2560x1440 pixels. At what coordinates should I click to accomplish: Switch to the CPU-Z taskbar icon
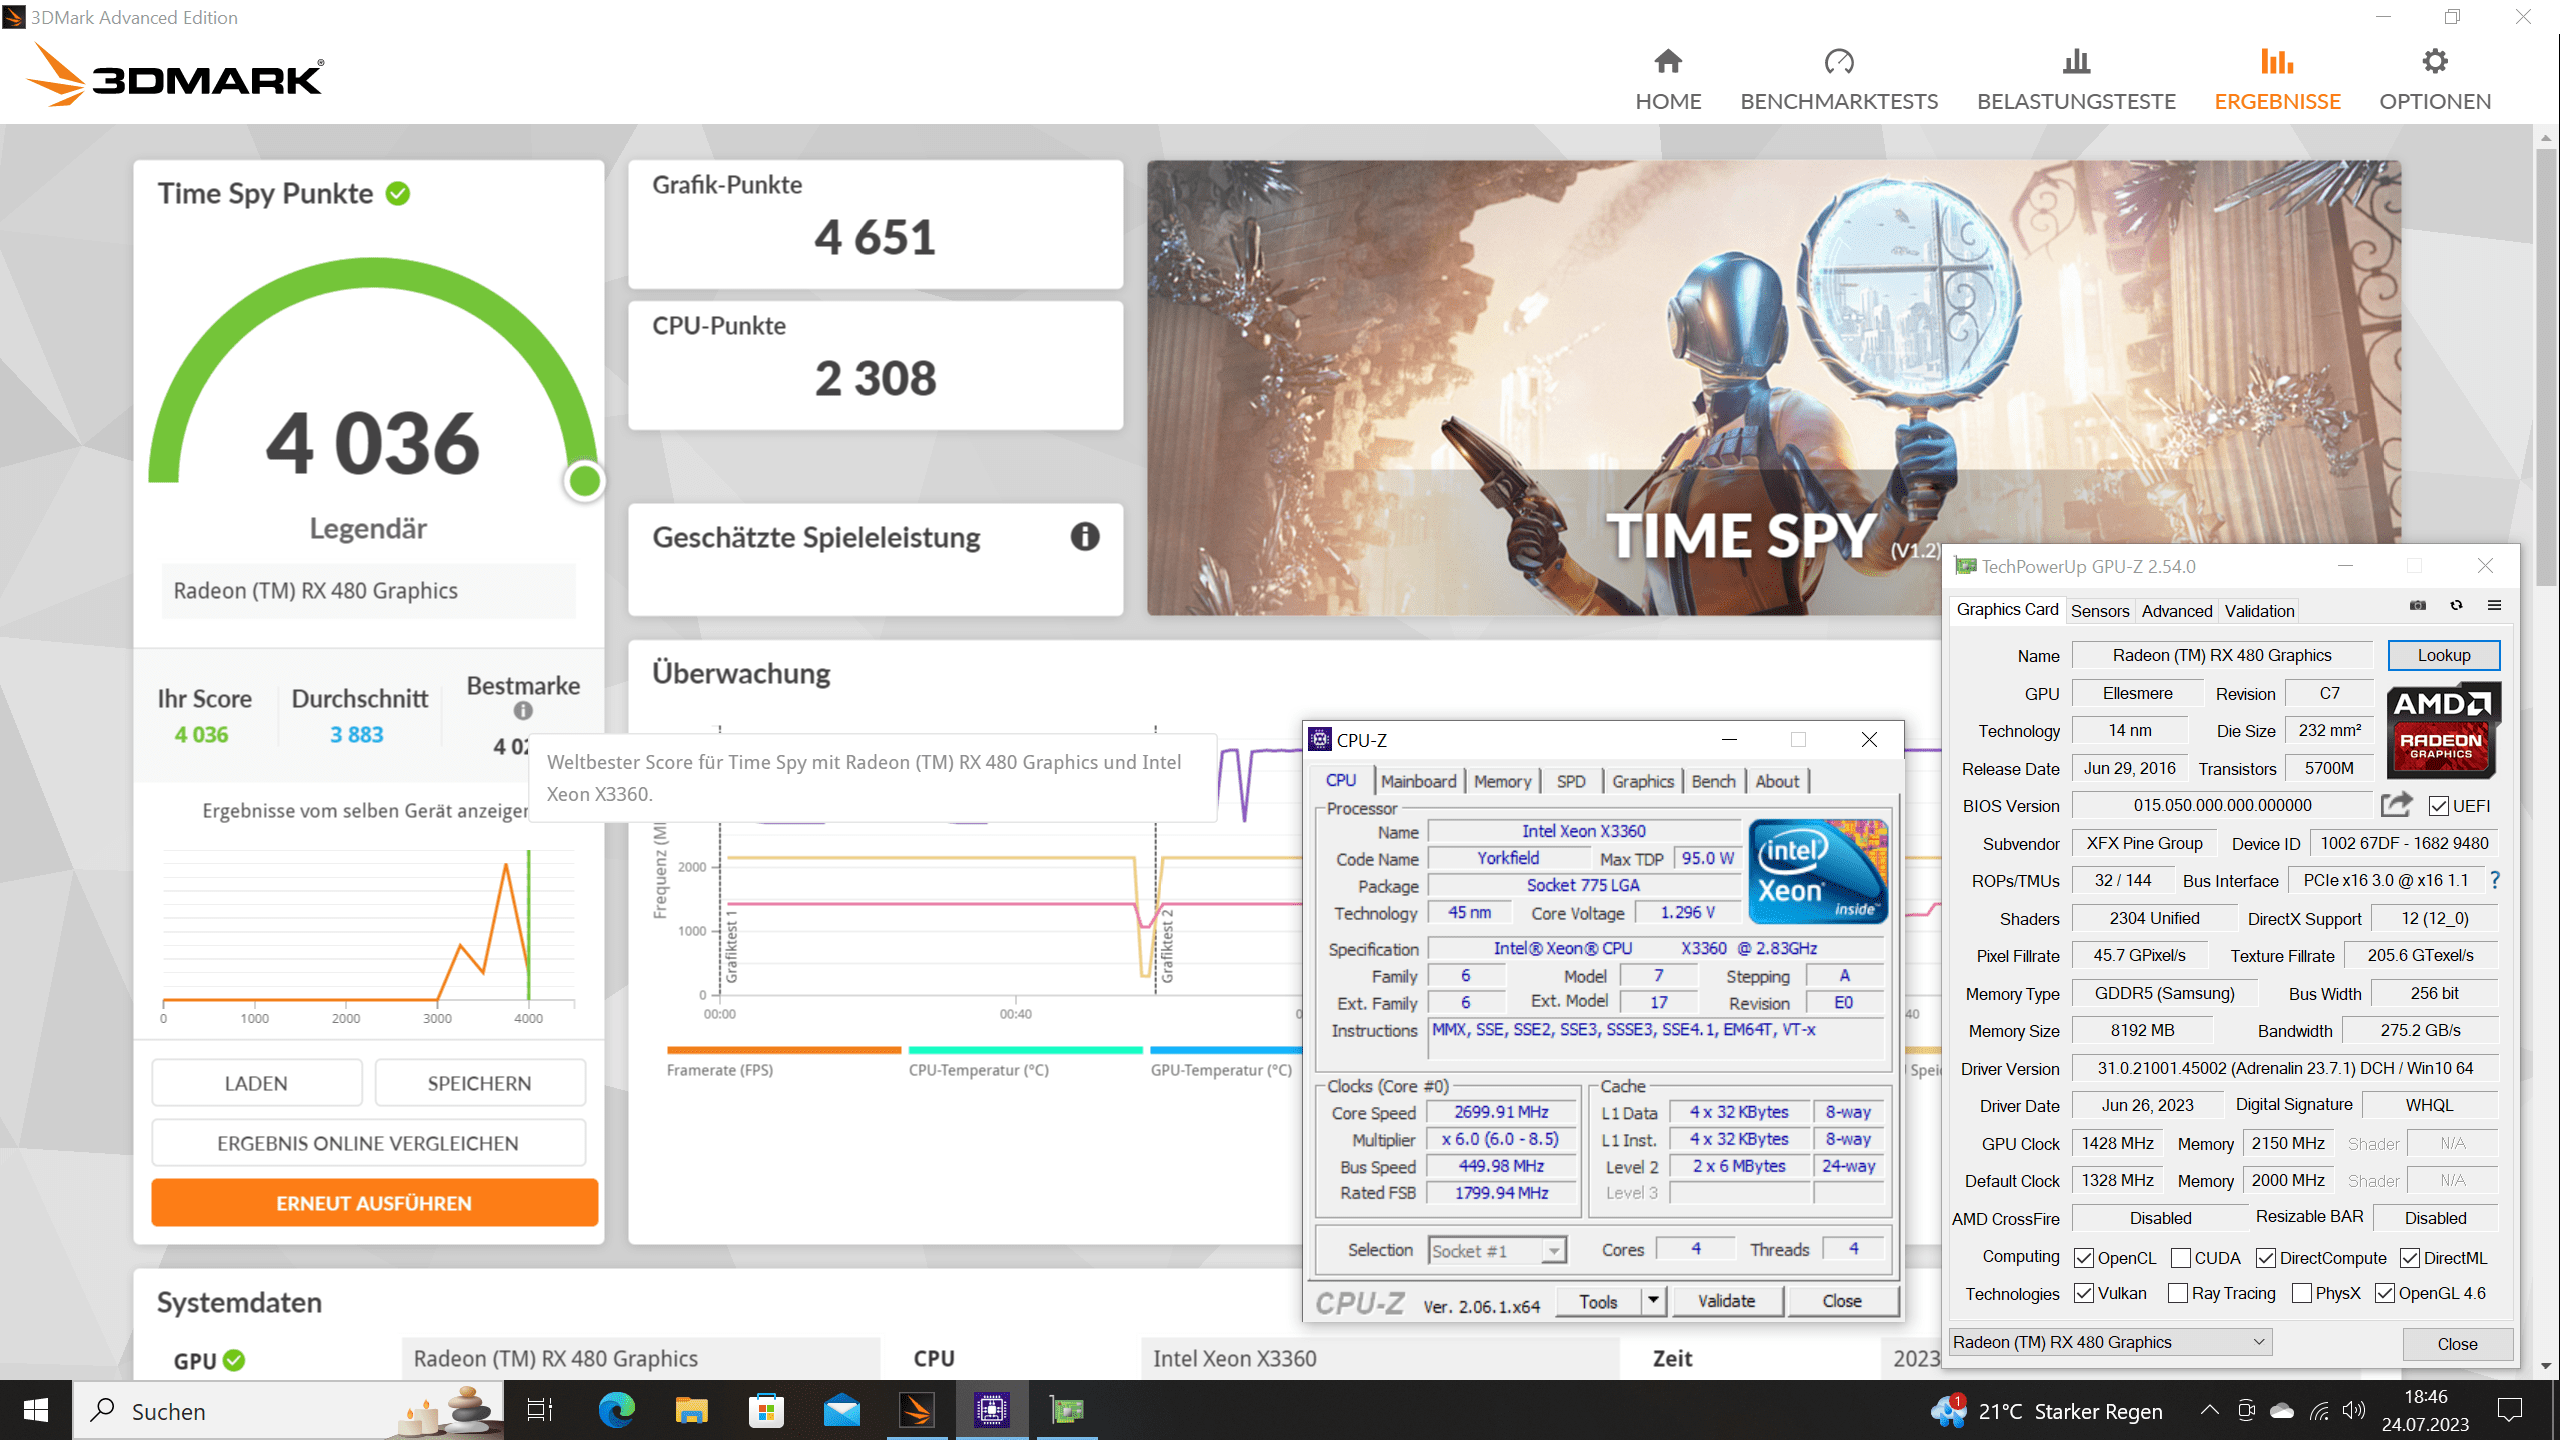pos(991,1411)
